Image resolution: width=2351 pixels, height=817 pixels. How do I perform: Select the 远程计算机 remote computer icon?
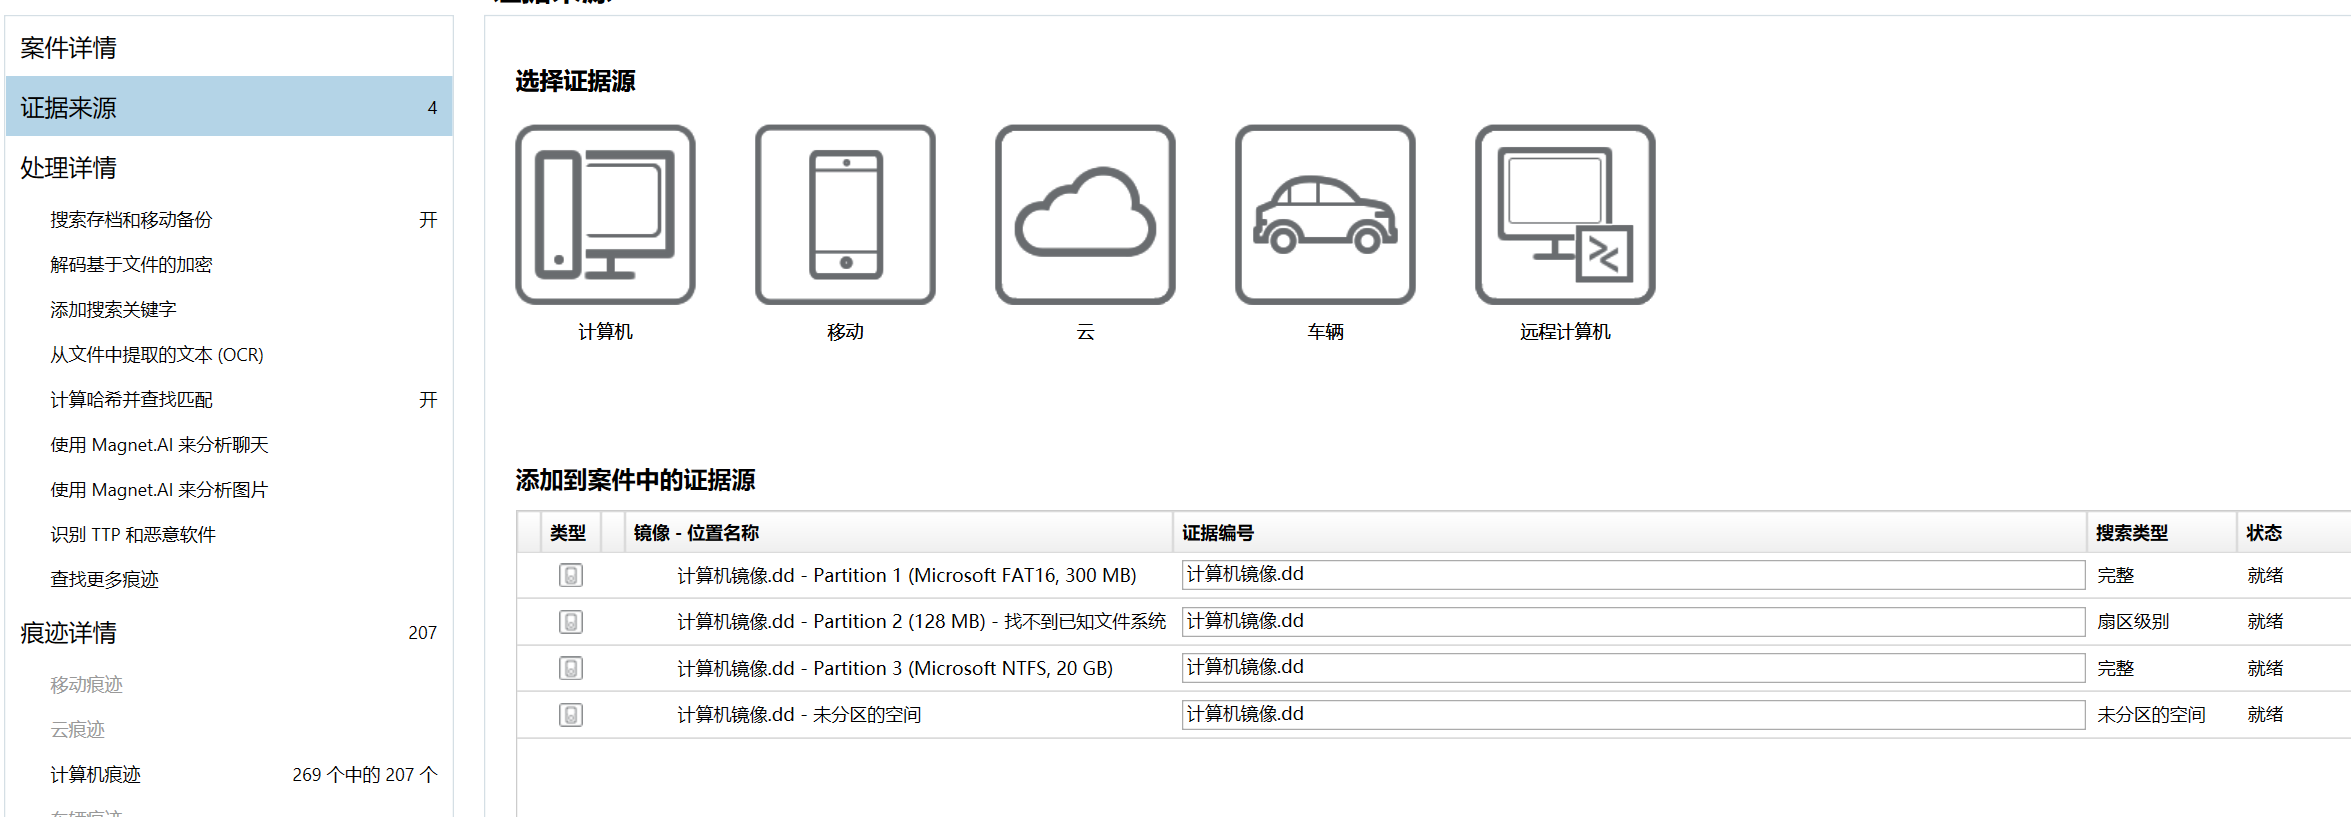point(1565,214)
